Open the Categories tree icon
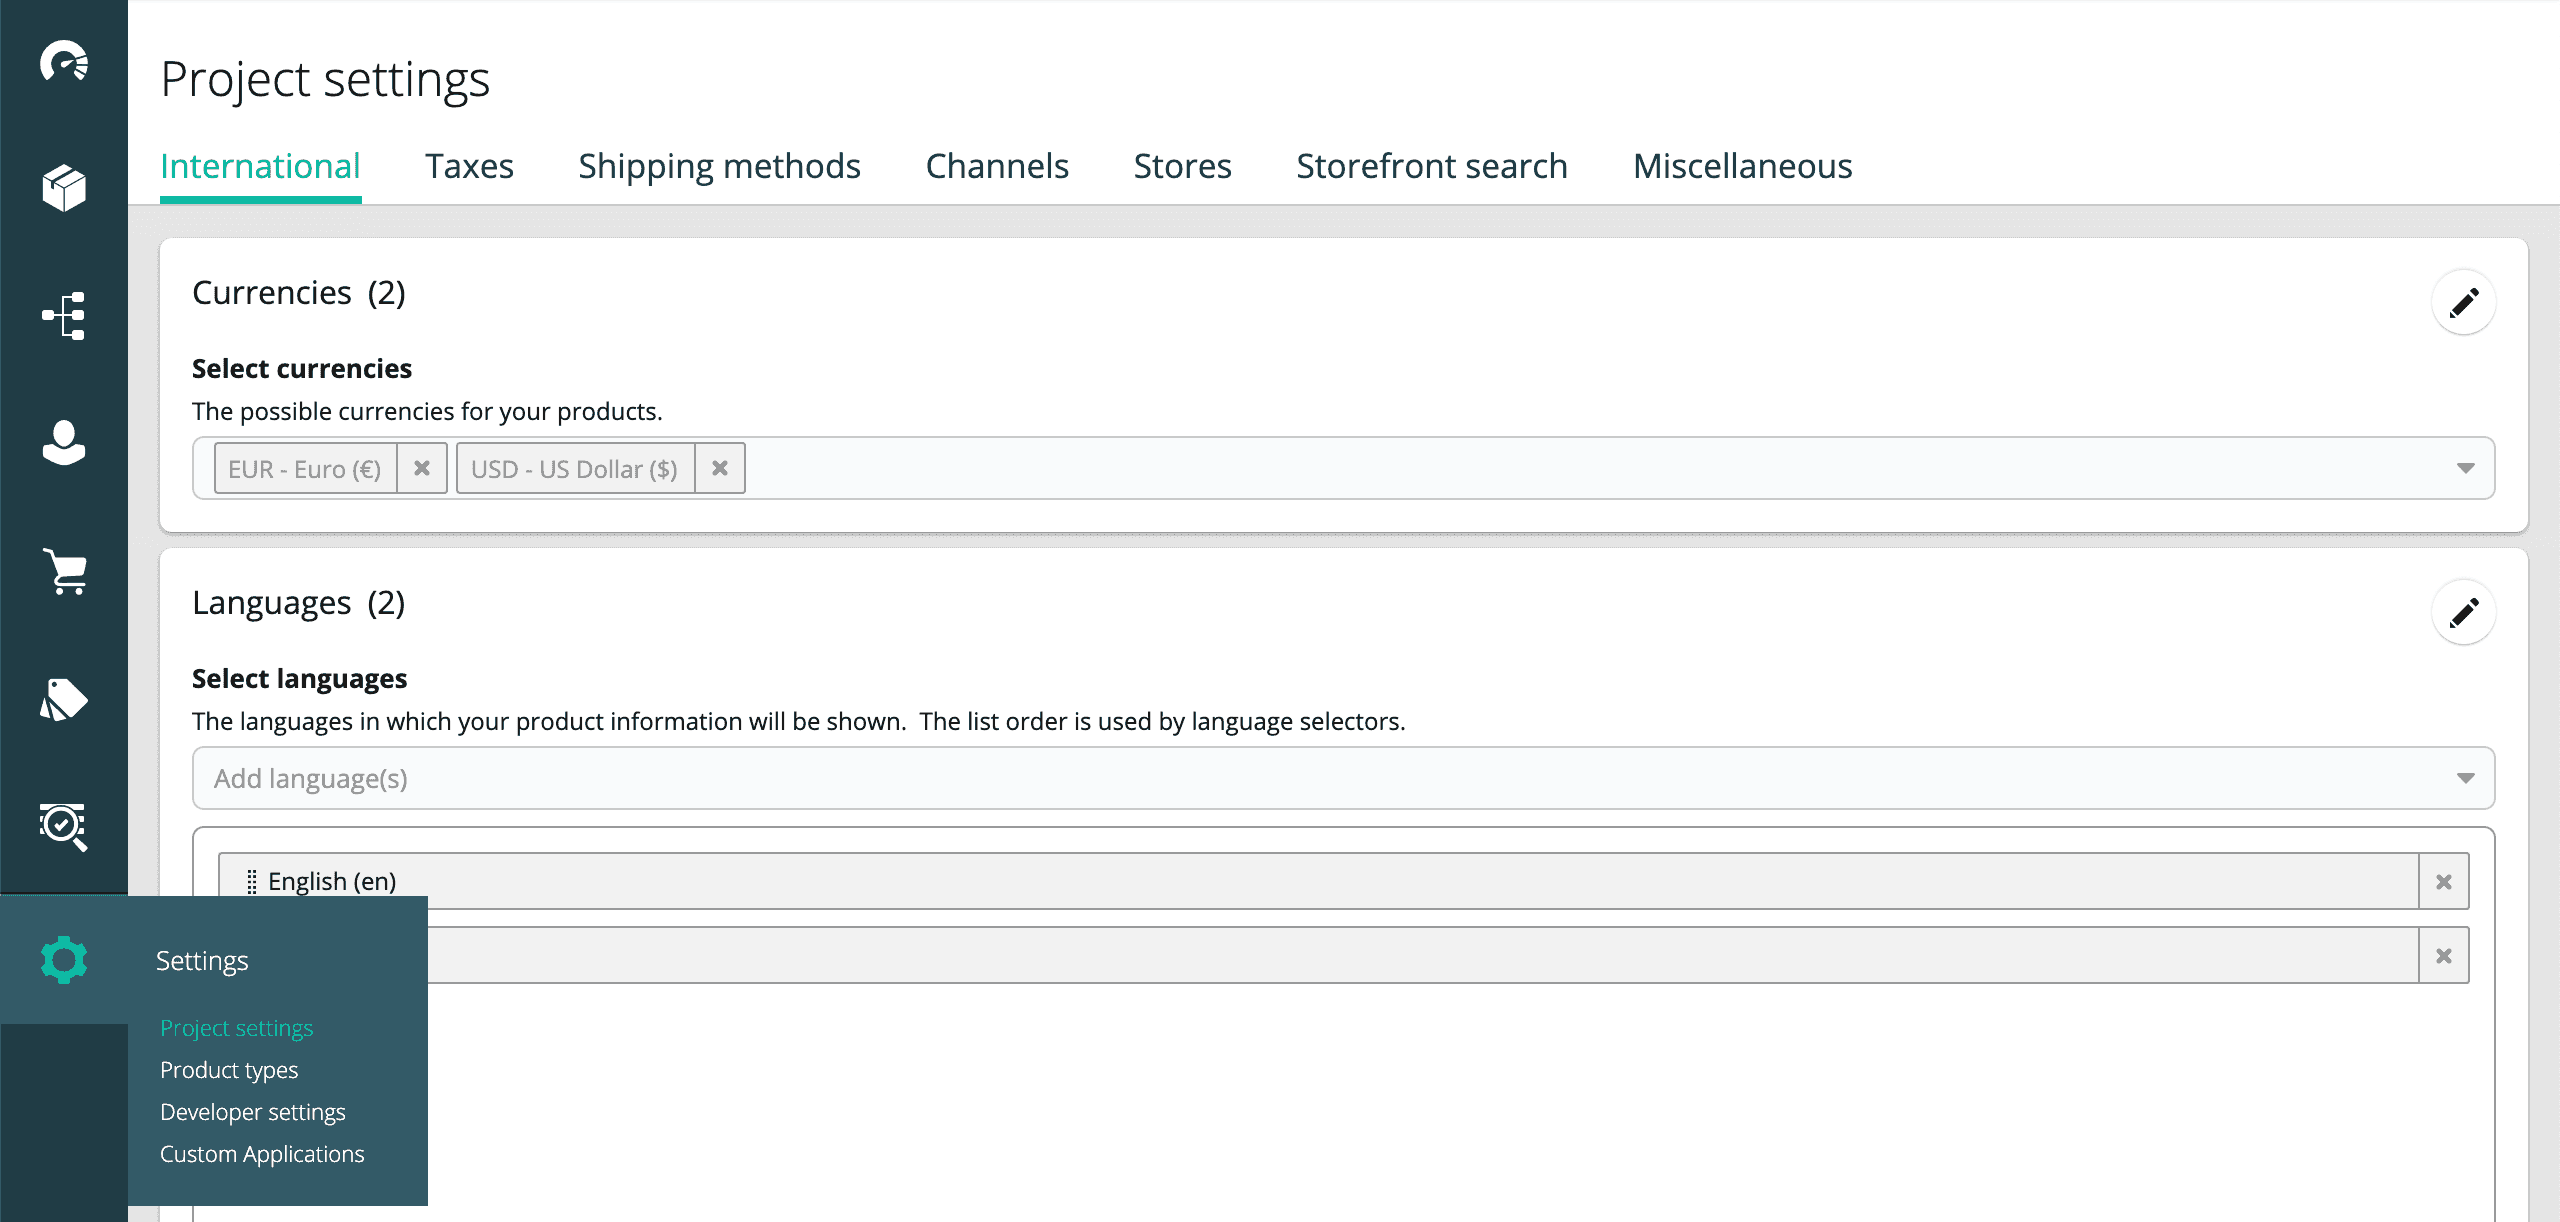 (64, 316)
